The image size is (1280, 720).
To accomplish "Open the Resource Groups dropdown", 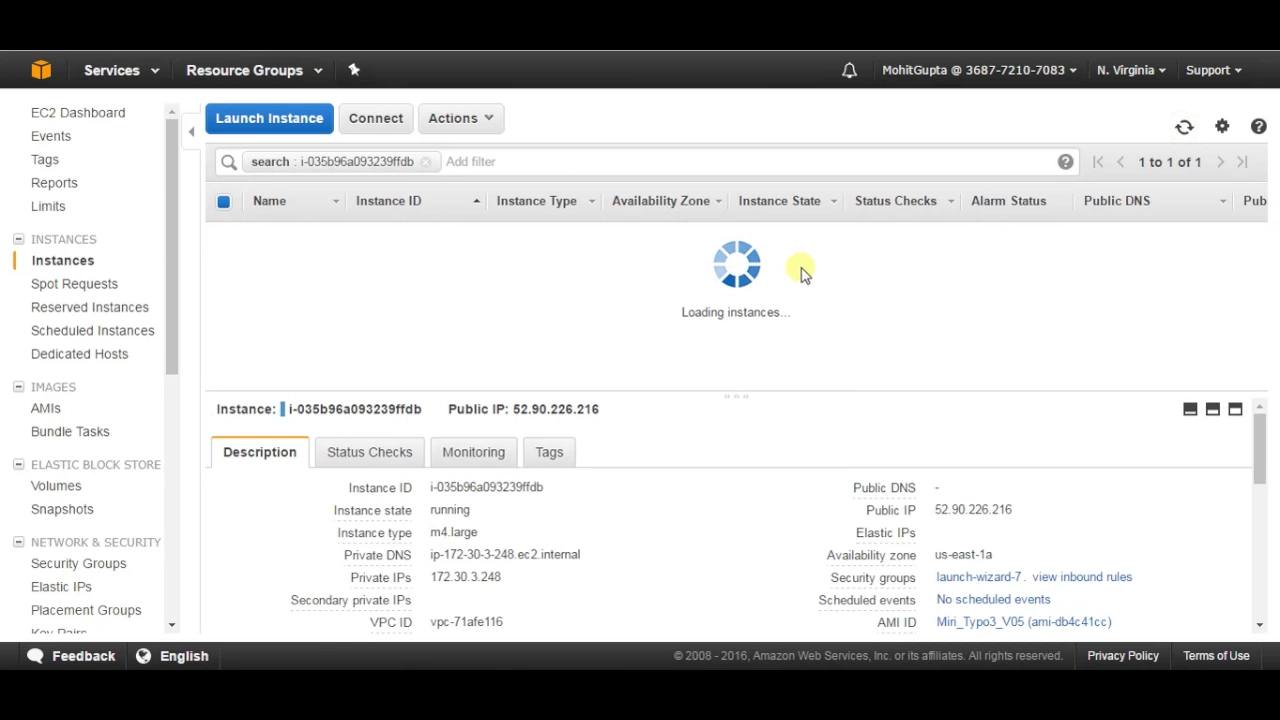I will click(x=254, y=70).
